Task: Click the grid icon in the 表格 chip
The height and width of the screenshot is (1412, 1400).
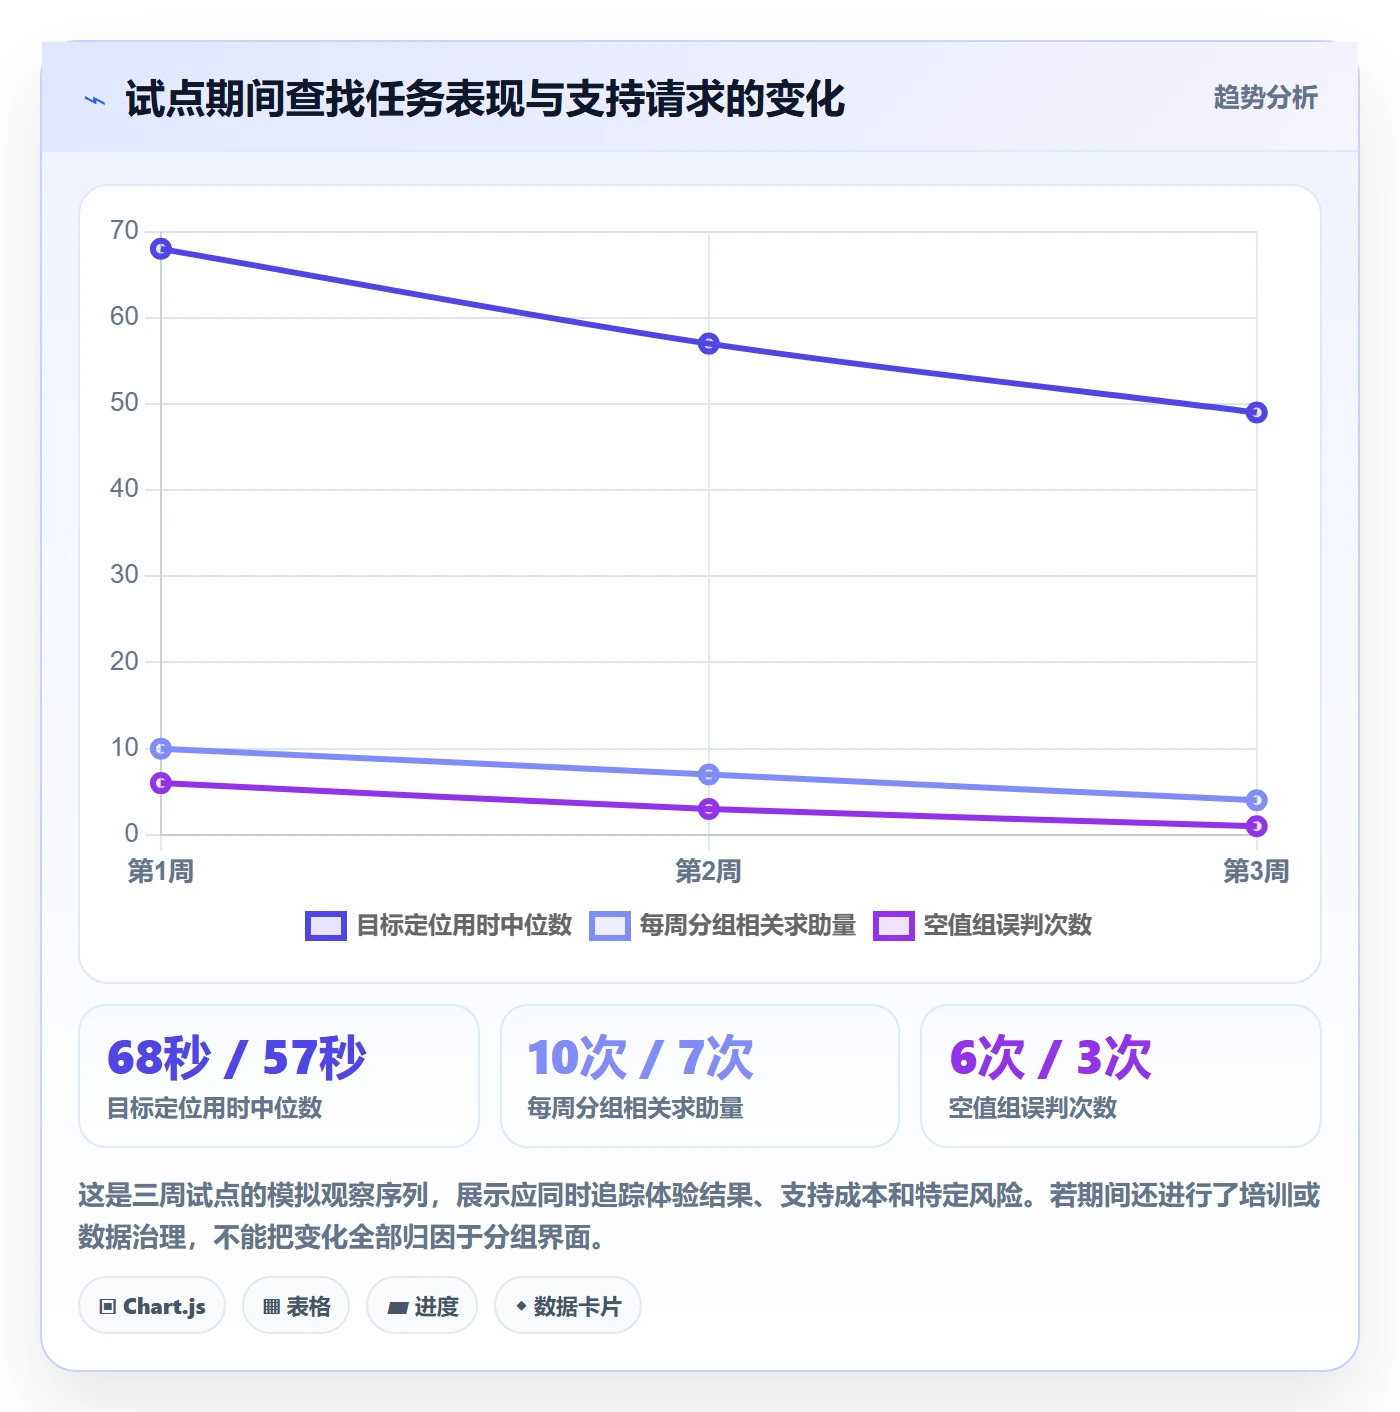Action: pyautogui.click(x=271, y=1307)
